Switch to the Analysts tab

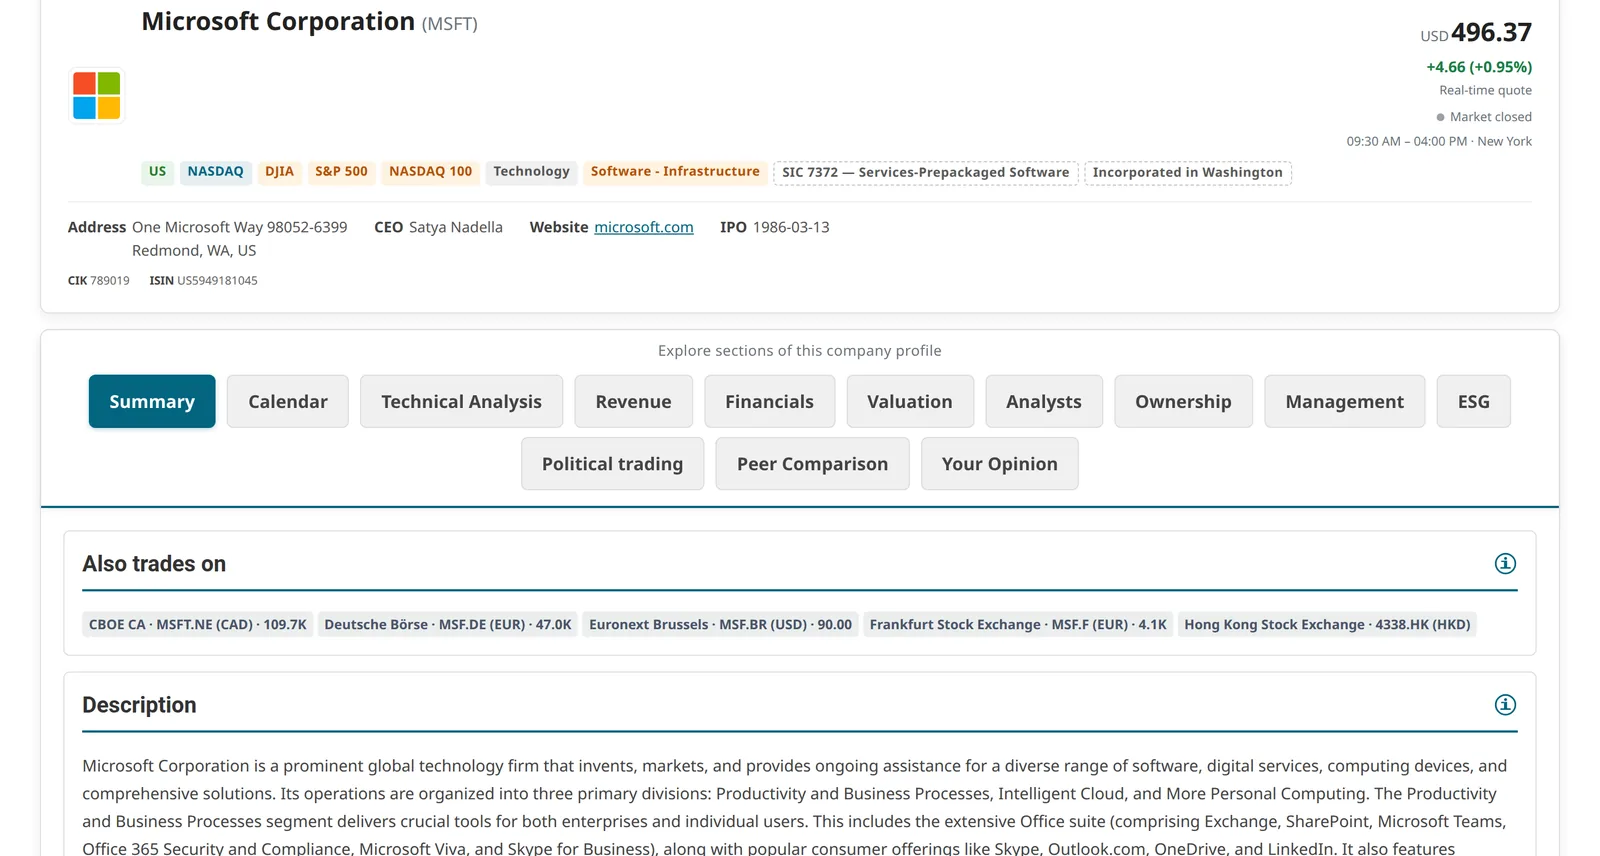pos(1044,401)
